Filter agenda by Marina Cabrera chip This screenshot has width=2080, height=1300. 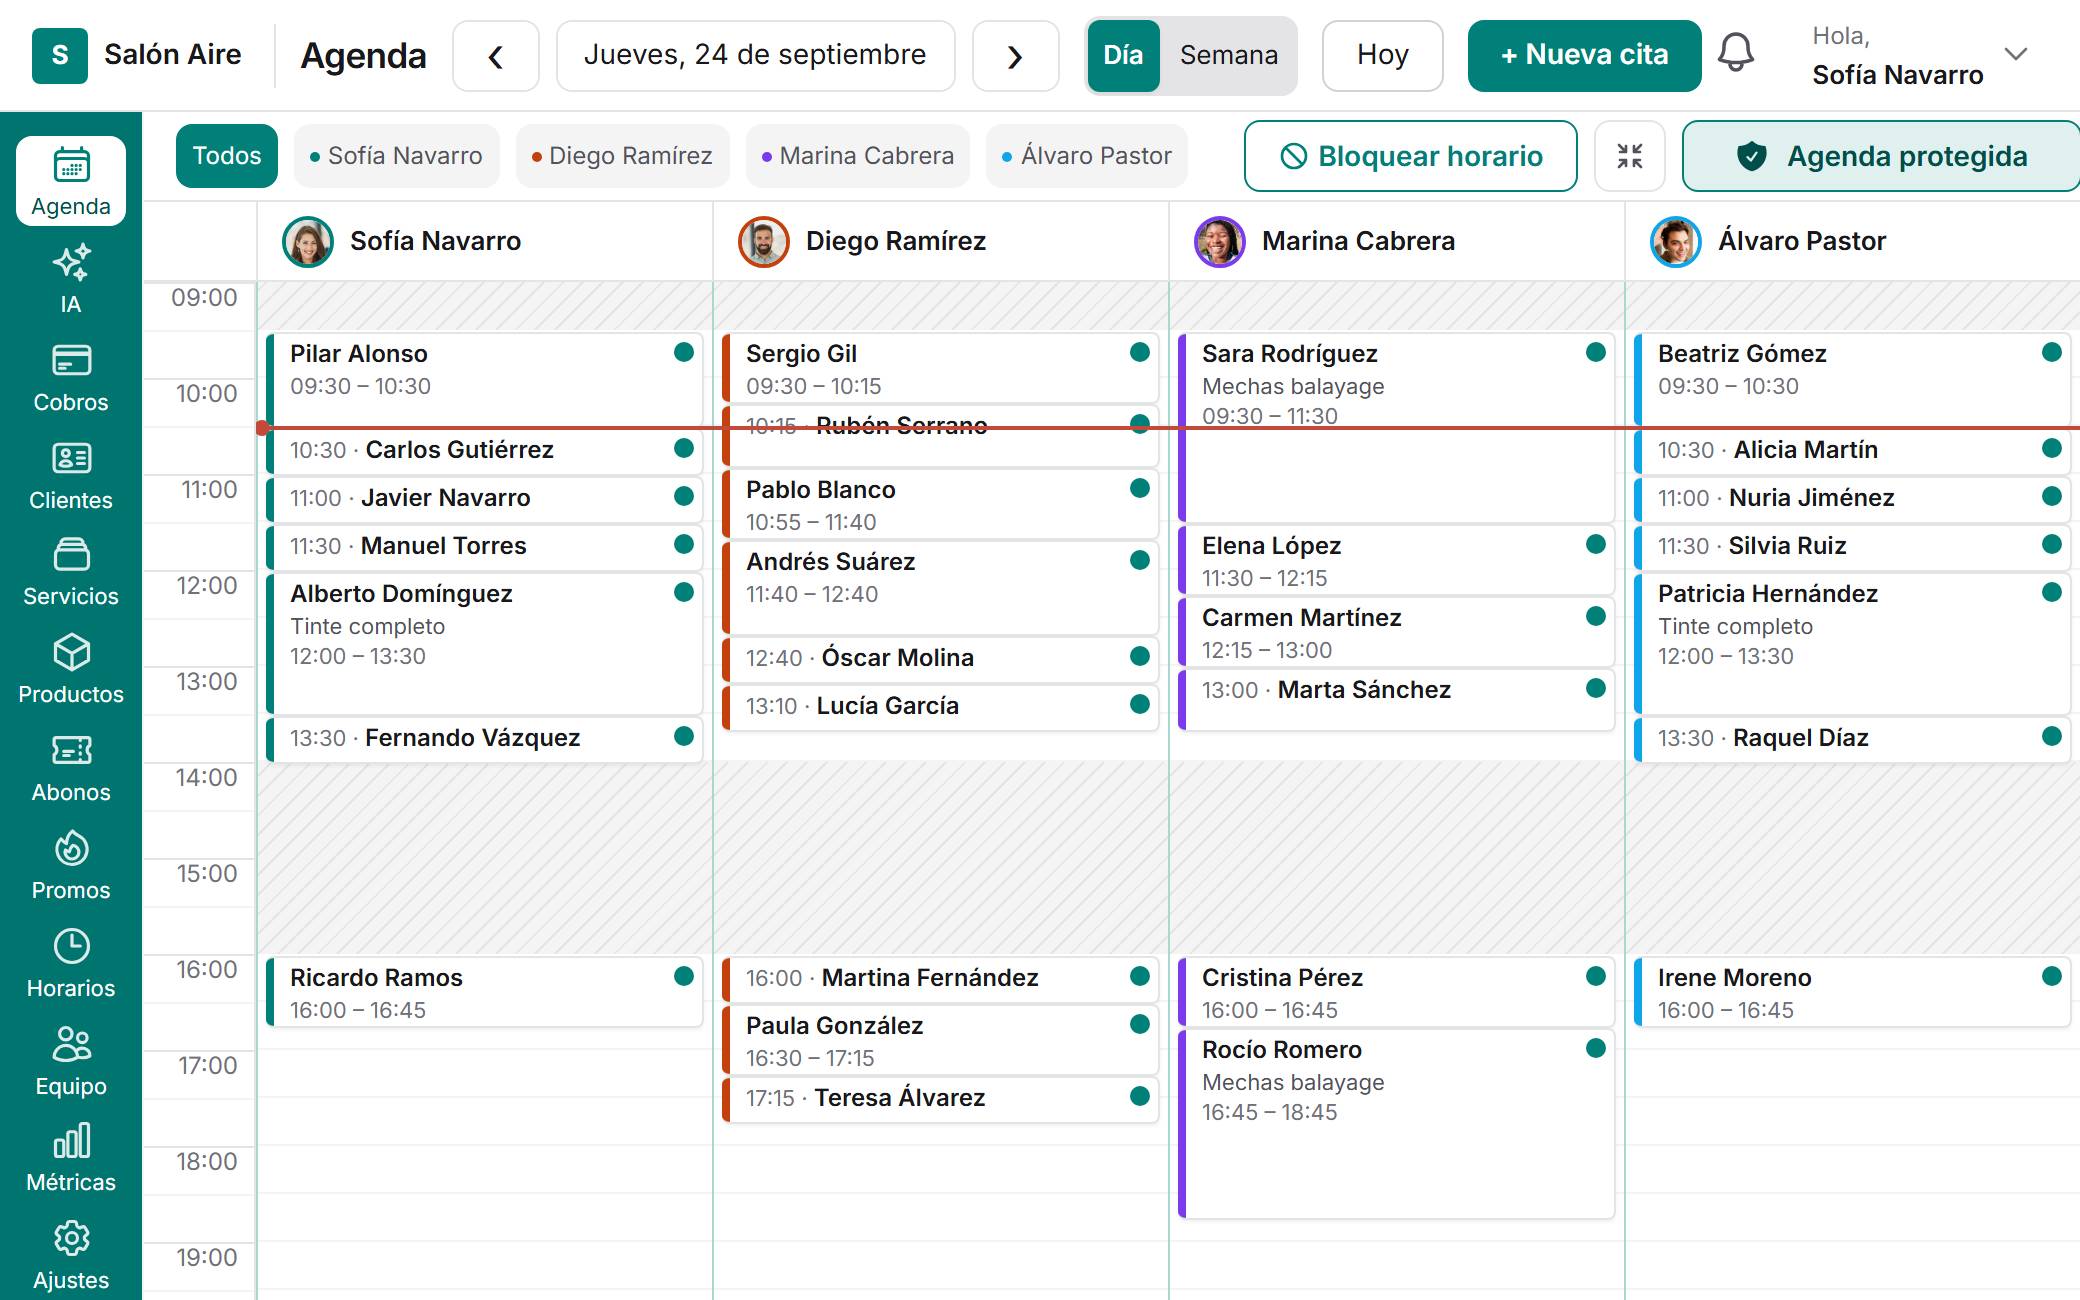click(x=858, y=156)
